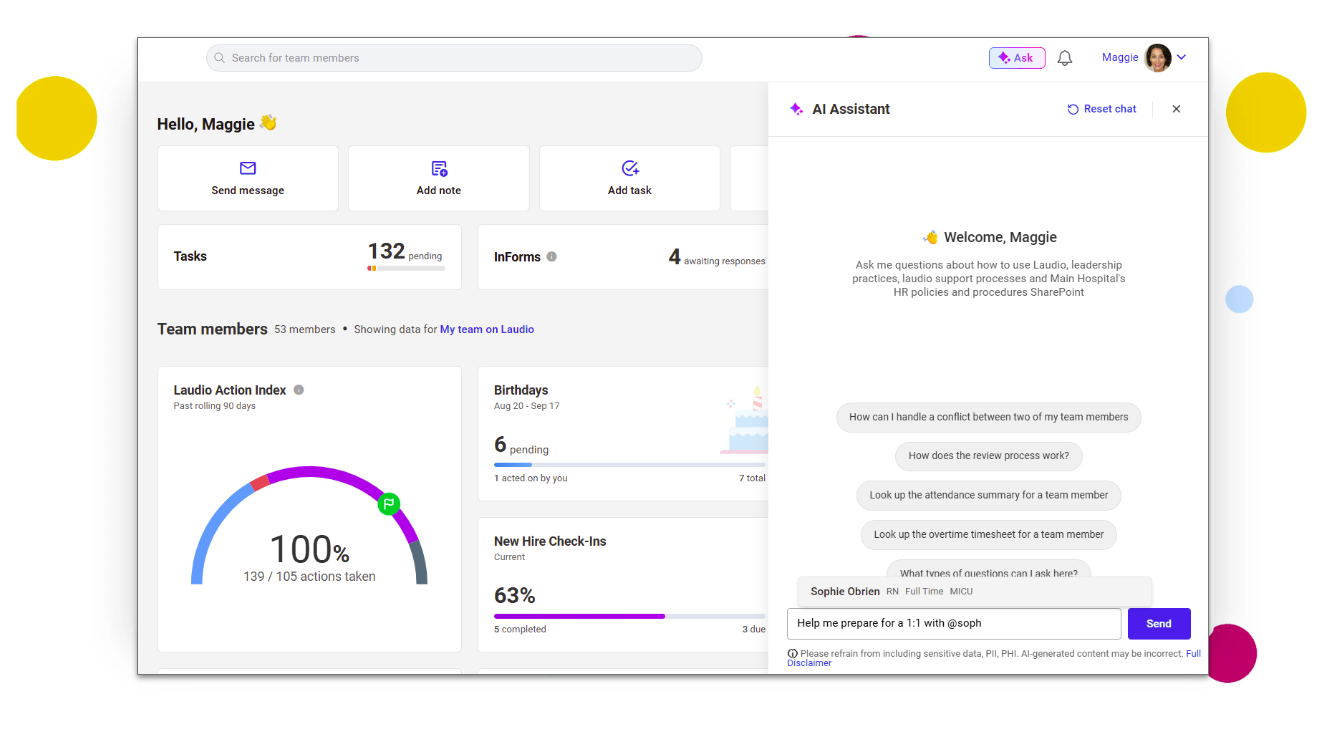Choose Sophie Obrien from mention suggestions

coord(975,591)
